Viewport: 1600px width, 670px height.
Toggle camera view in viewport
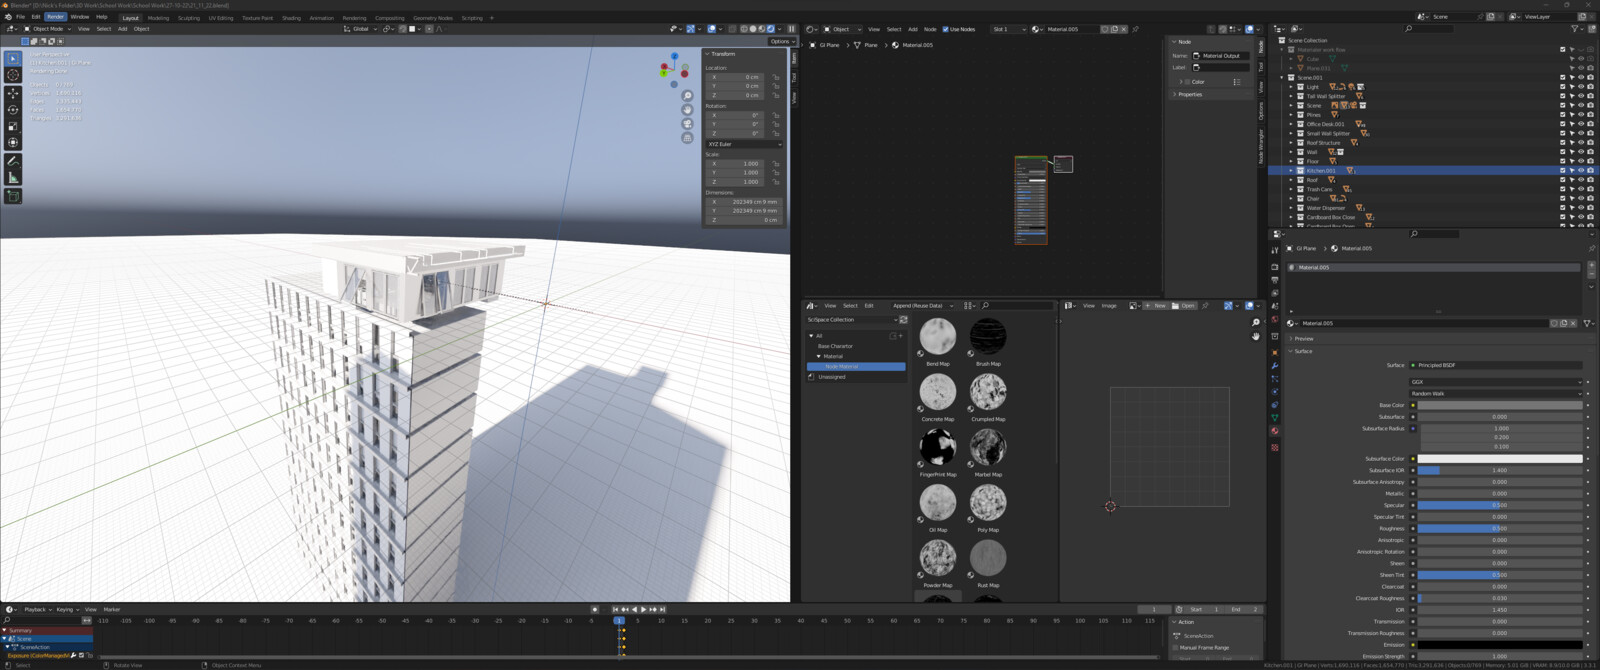(687, 124)
